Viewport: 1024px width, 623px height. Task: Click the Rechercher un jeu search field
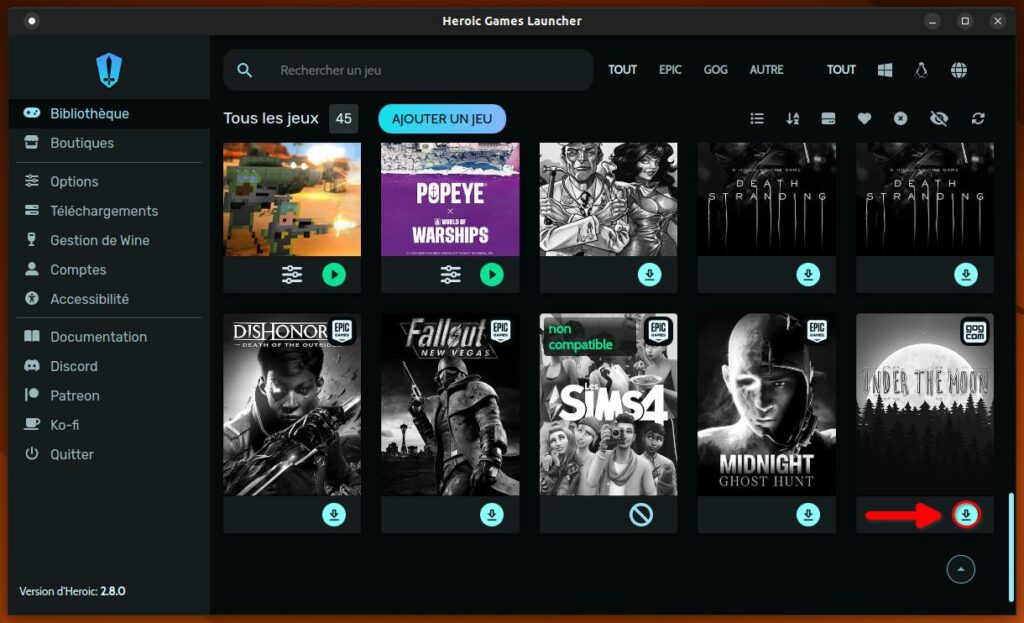click(420, 70)
